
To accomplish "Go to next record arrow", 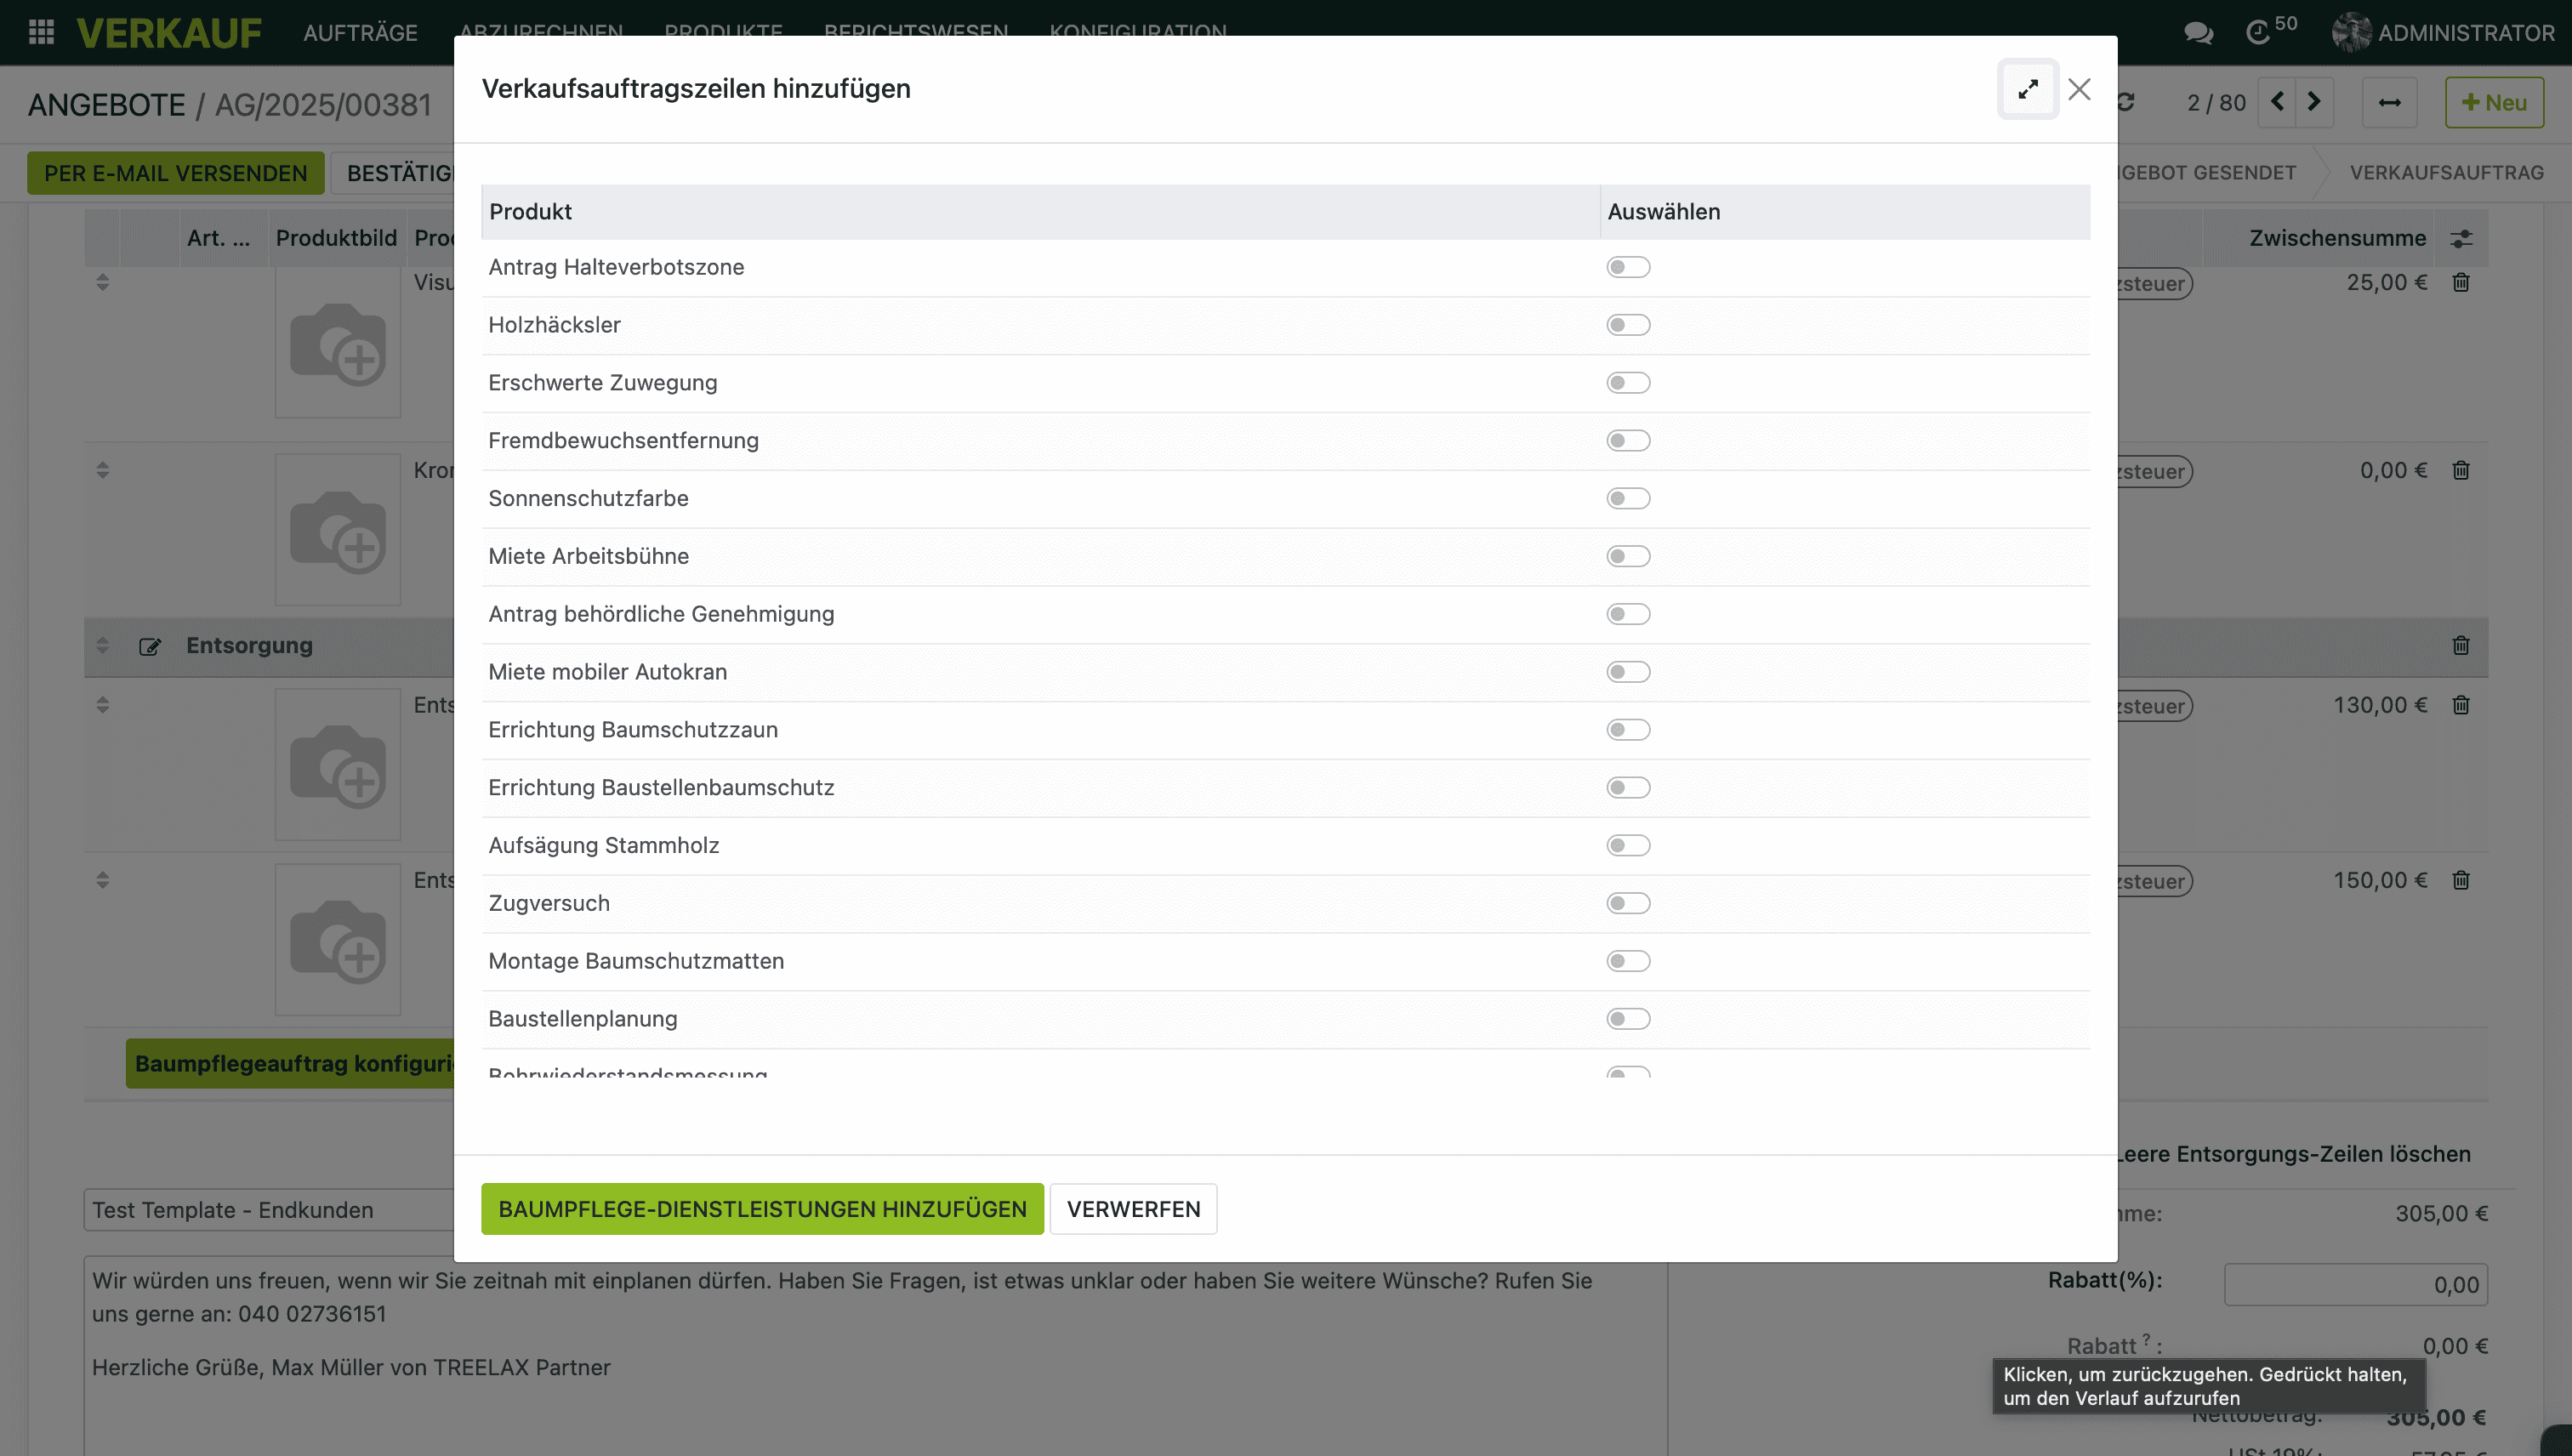I will (2314, 102).
